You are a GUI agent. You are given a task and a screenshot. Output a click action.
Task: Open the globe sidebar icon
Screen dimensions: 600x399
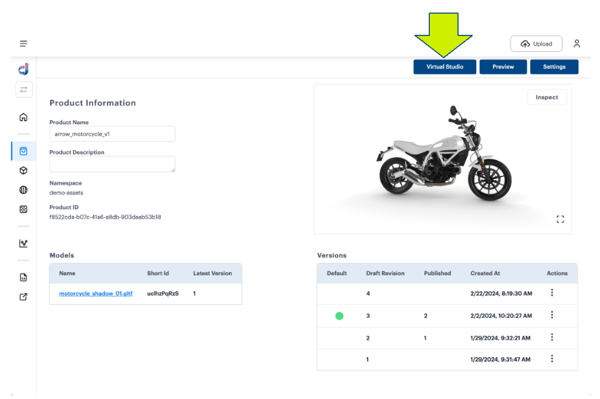click(23, 190)
